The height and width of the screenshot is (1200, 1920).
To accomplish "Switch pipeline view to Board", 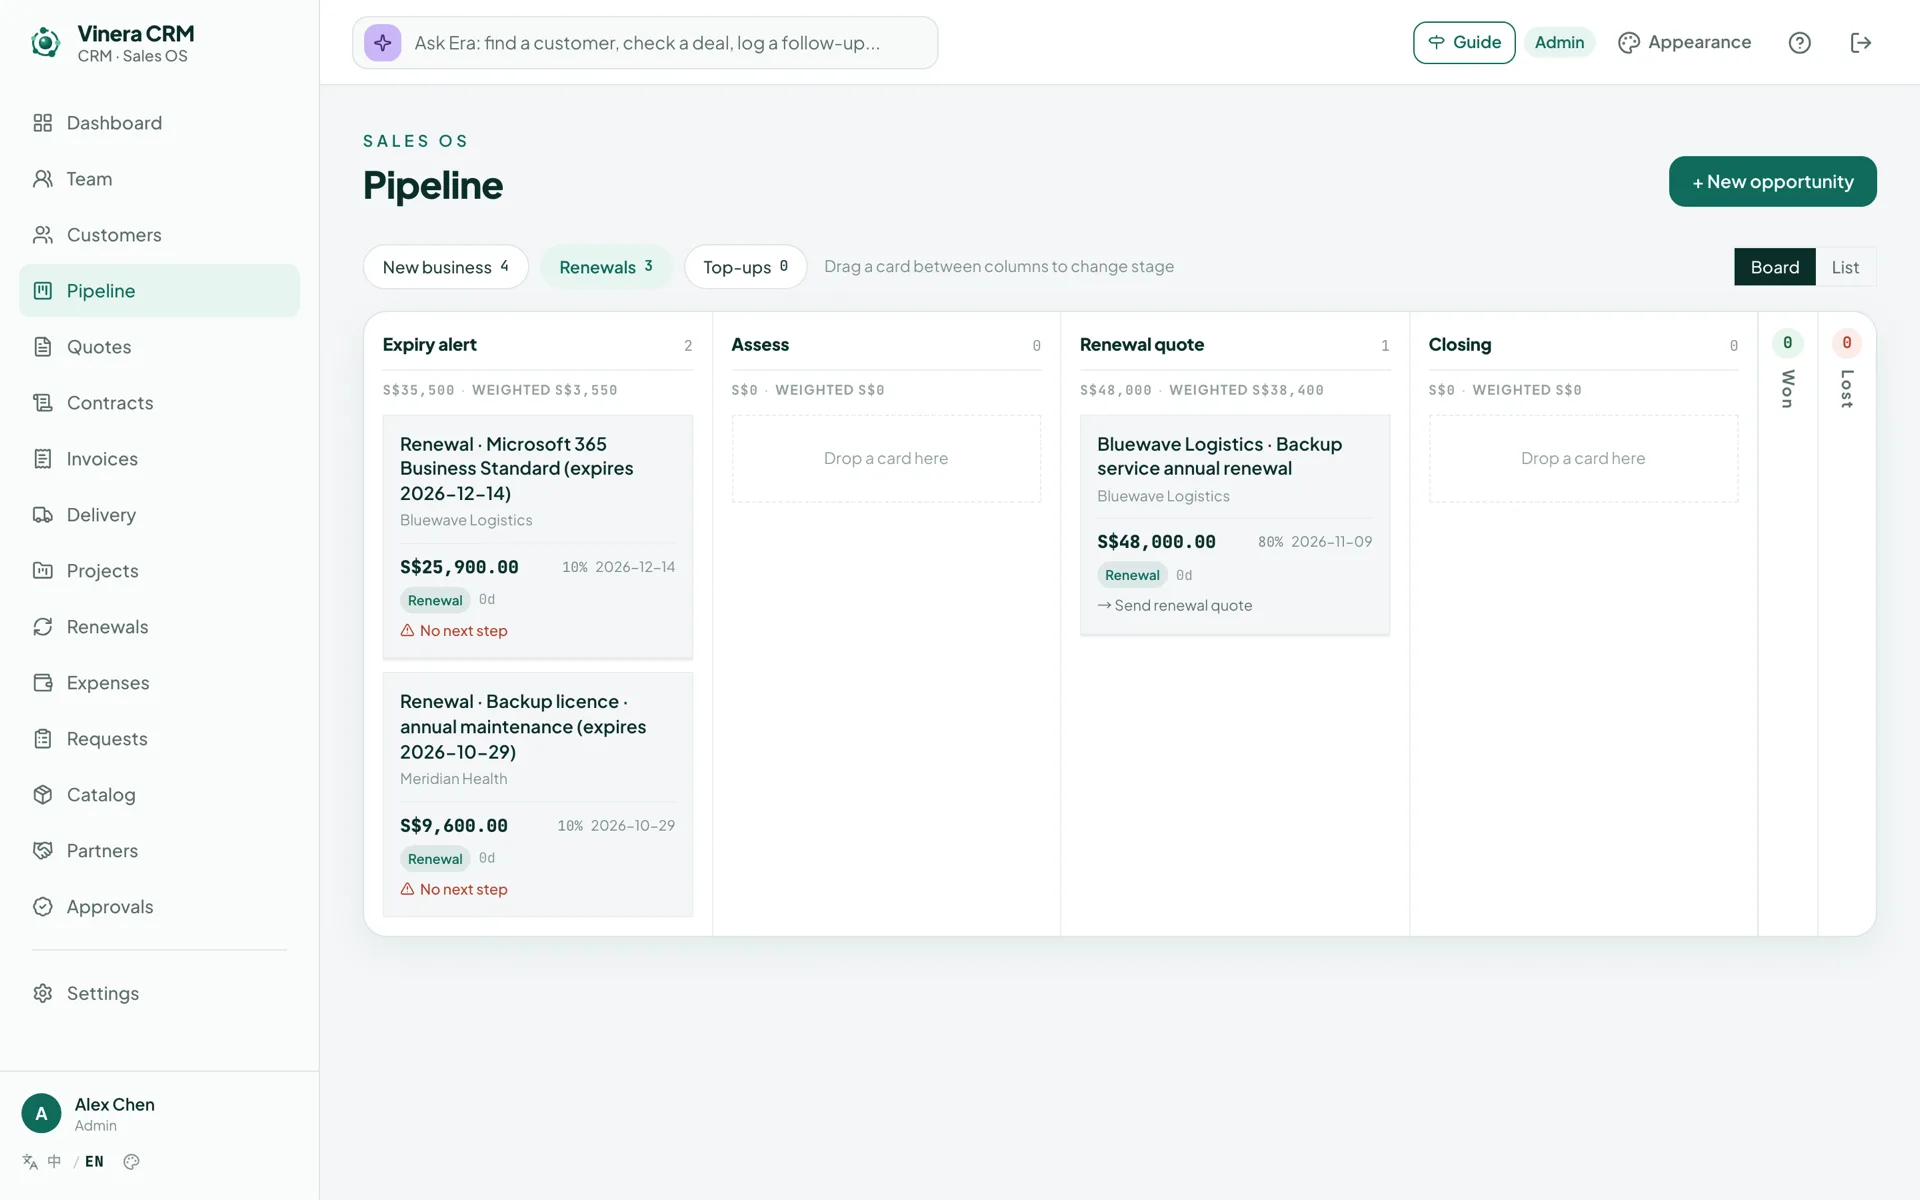I will (x=1774, y=267).
